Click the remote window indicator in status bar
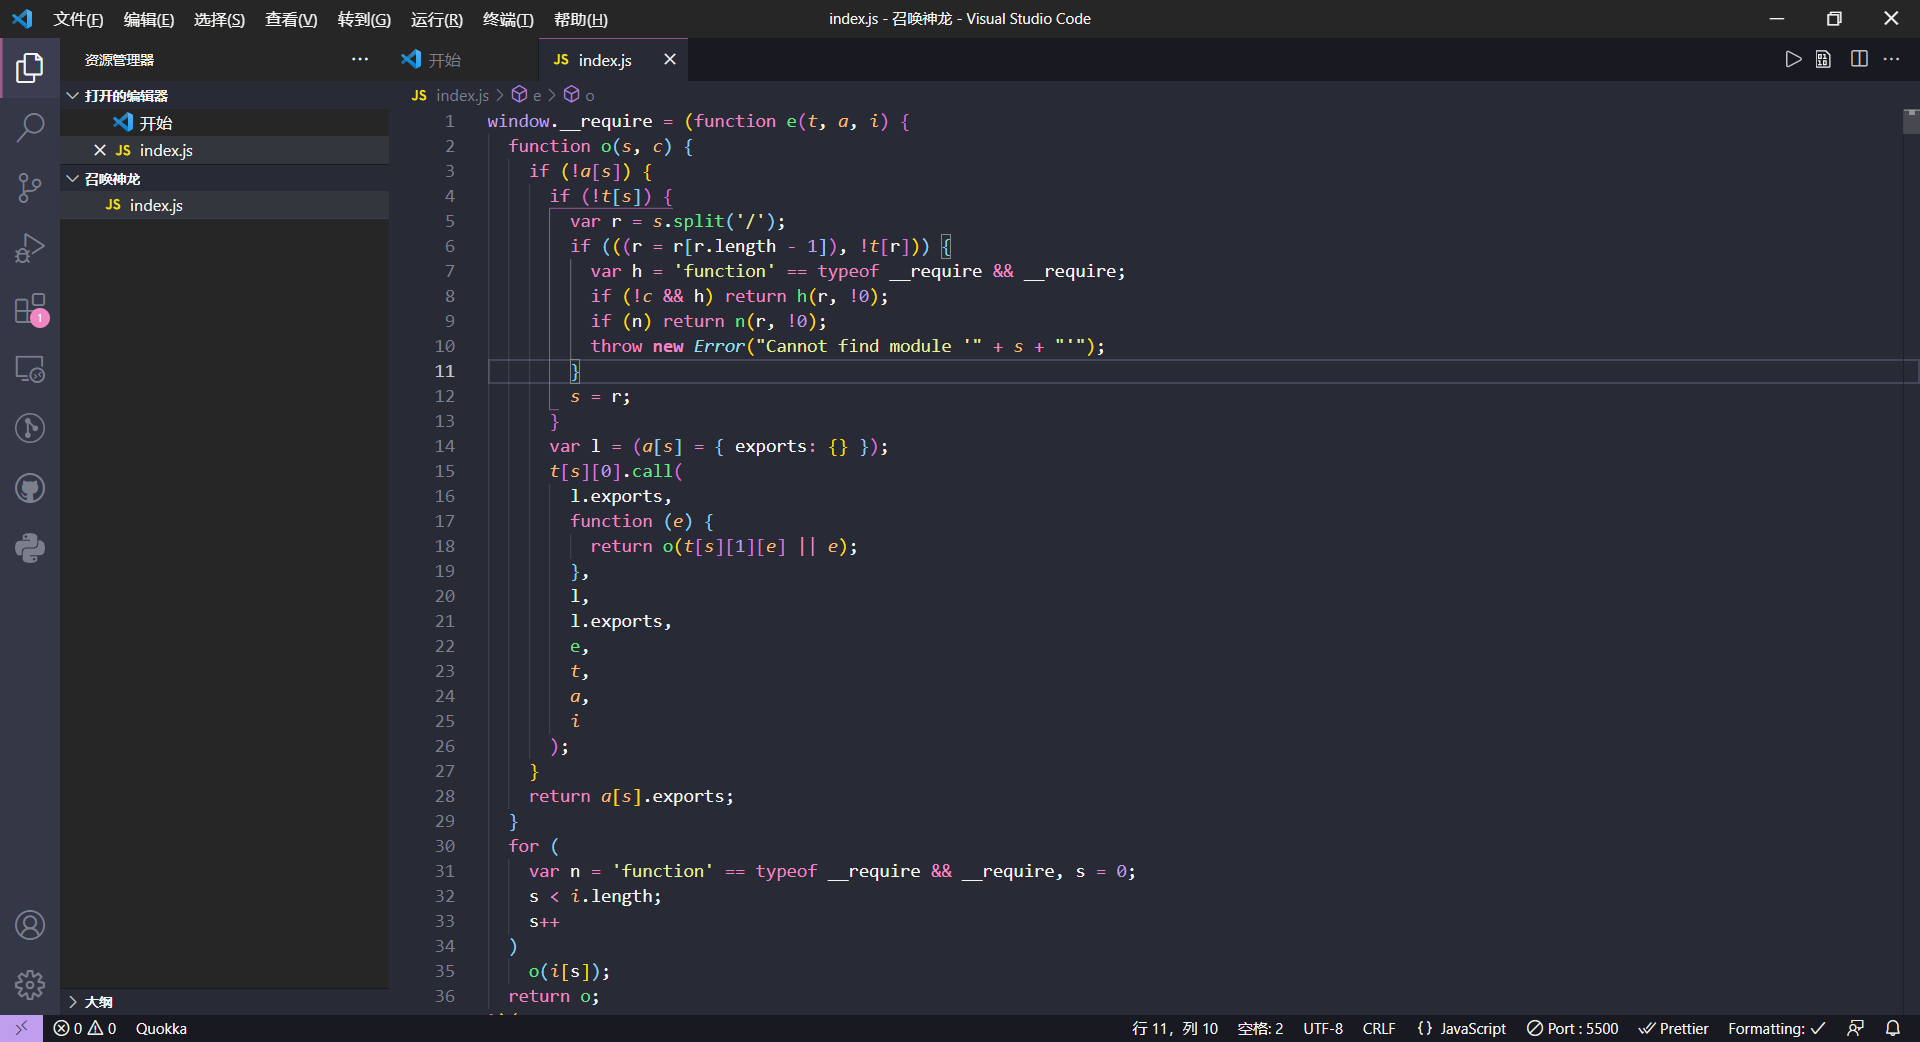1920x1042 pixels. (x=21, y=1028)
